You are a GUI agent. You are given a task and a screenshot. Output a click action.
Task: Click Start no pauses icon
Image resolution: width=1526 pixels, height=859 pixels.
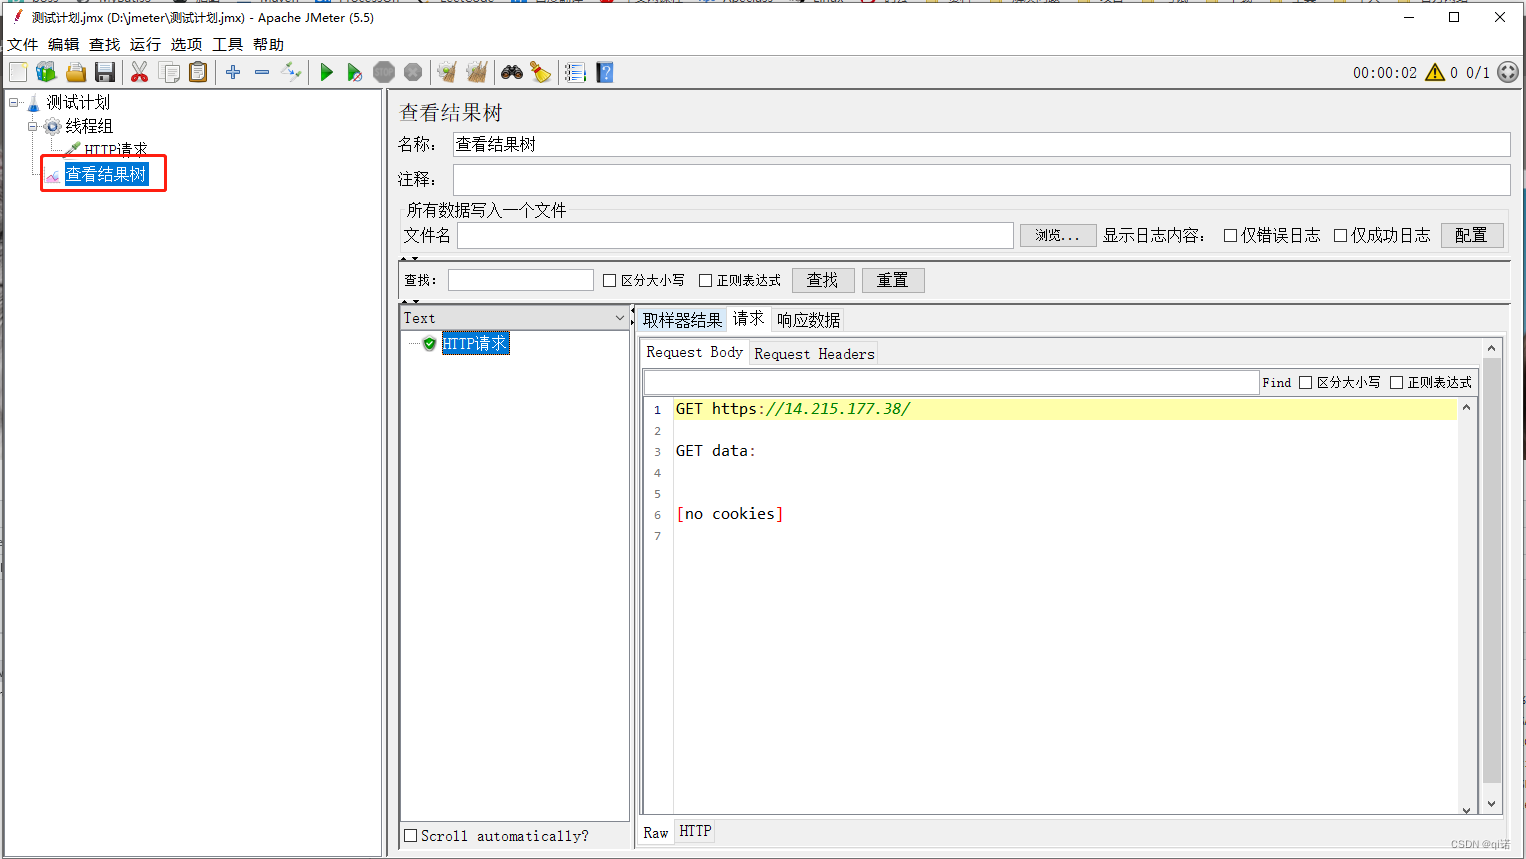(x=355, y=72)
